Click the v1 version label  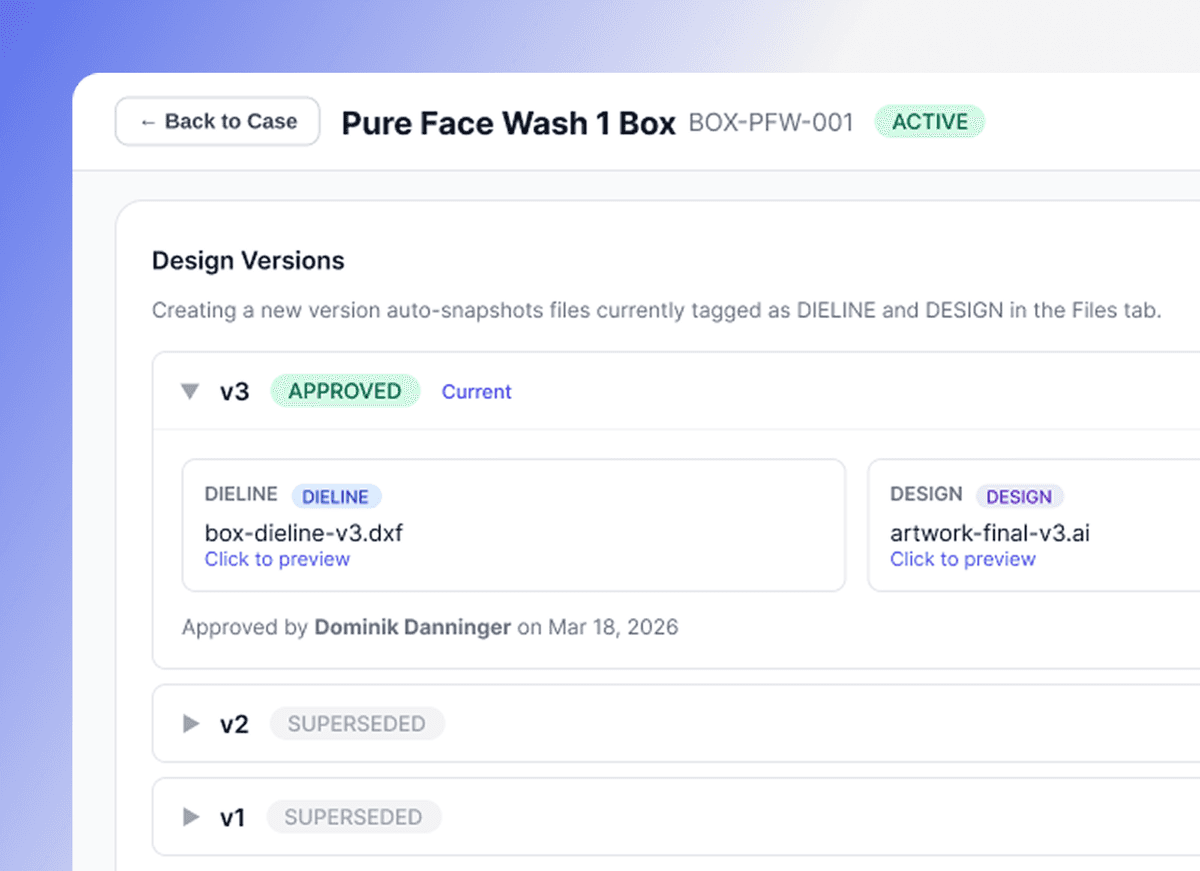click(232, 817)
